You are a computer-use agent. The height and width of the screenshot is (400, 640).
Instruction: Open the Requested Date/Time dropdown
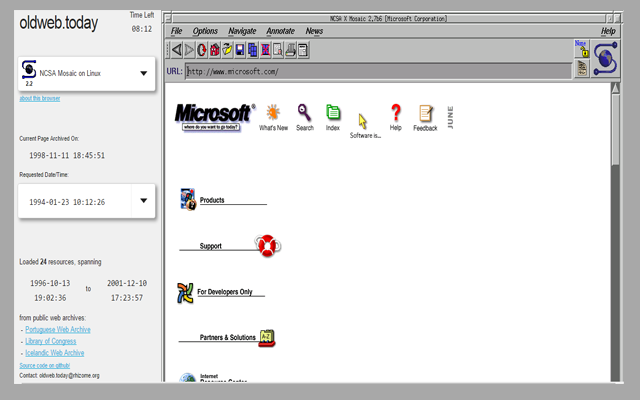pos(143,201)
